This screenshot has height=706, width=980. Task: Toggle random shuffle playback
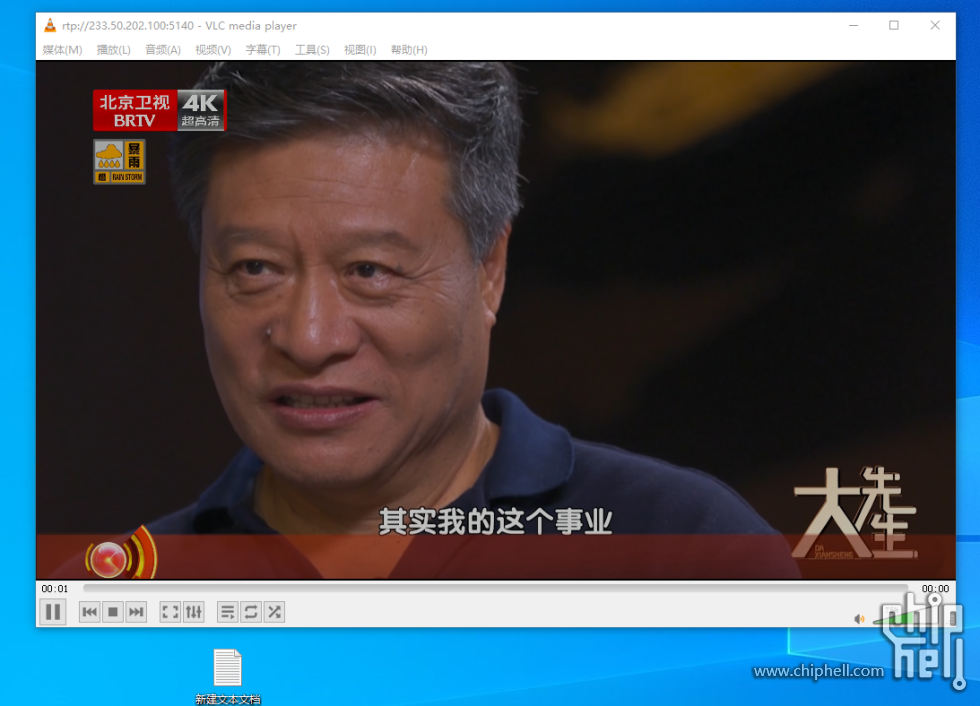274,612
